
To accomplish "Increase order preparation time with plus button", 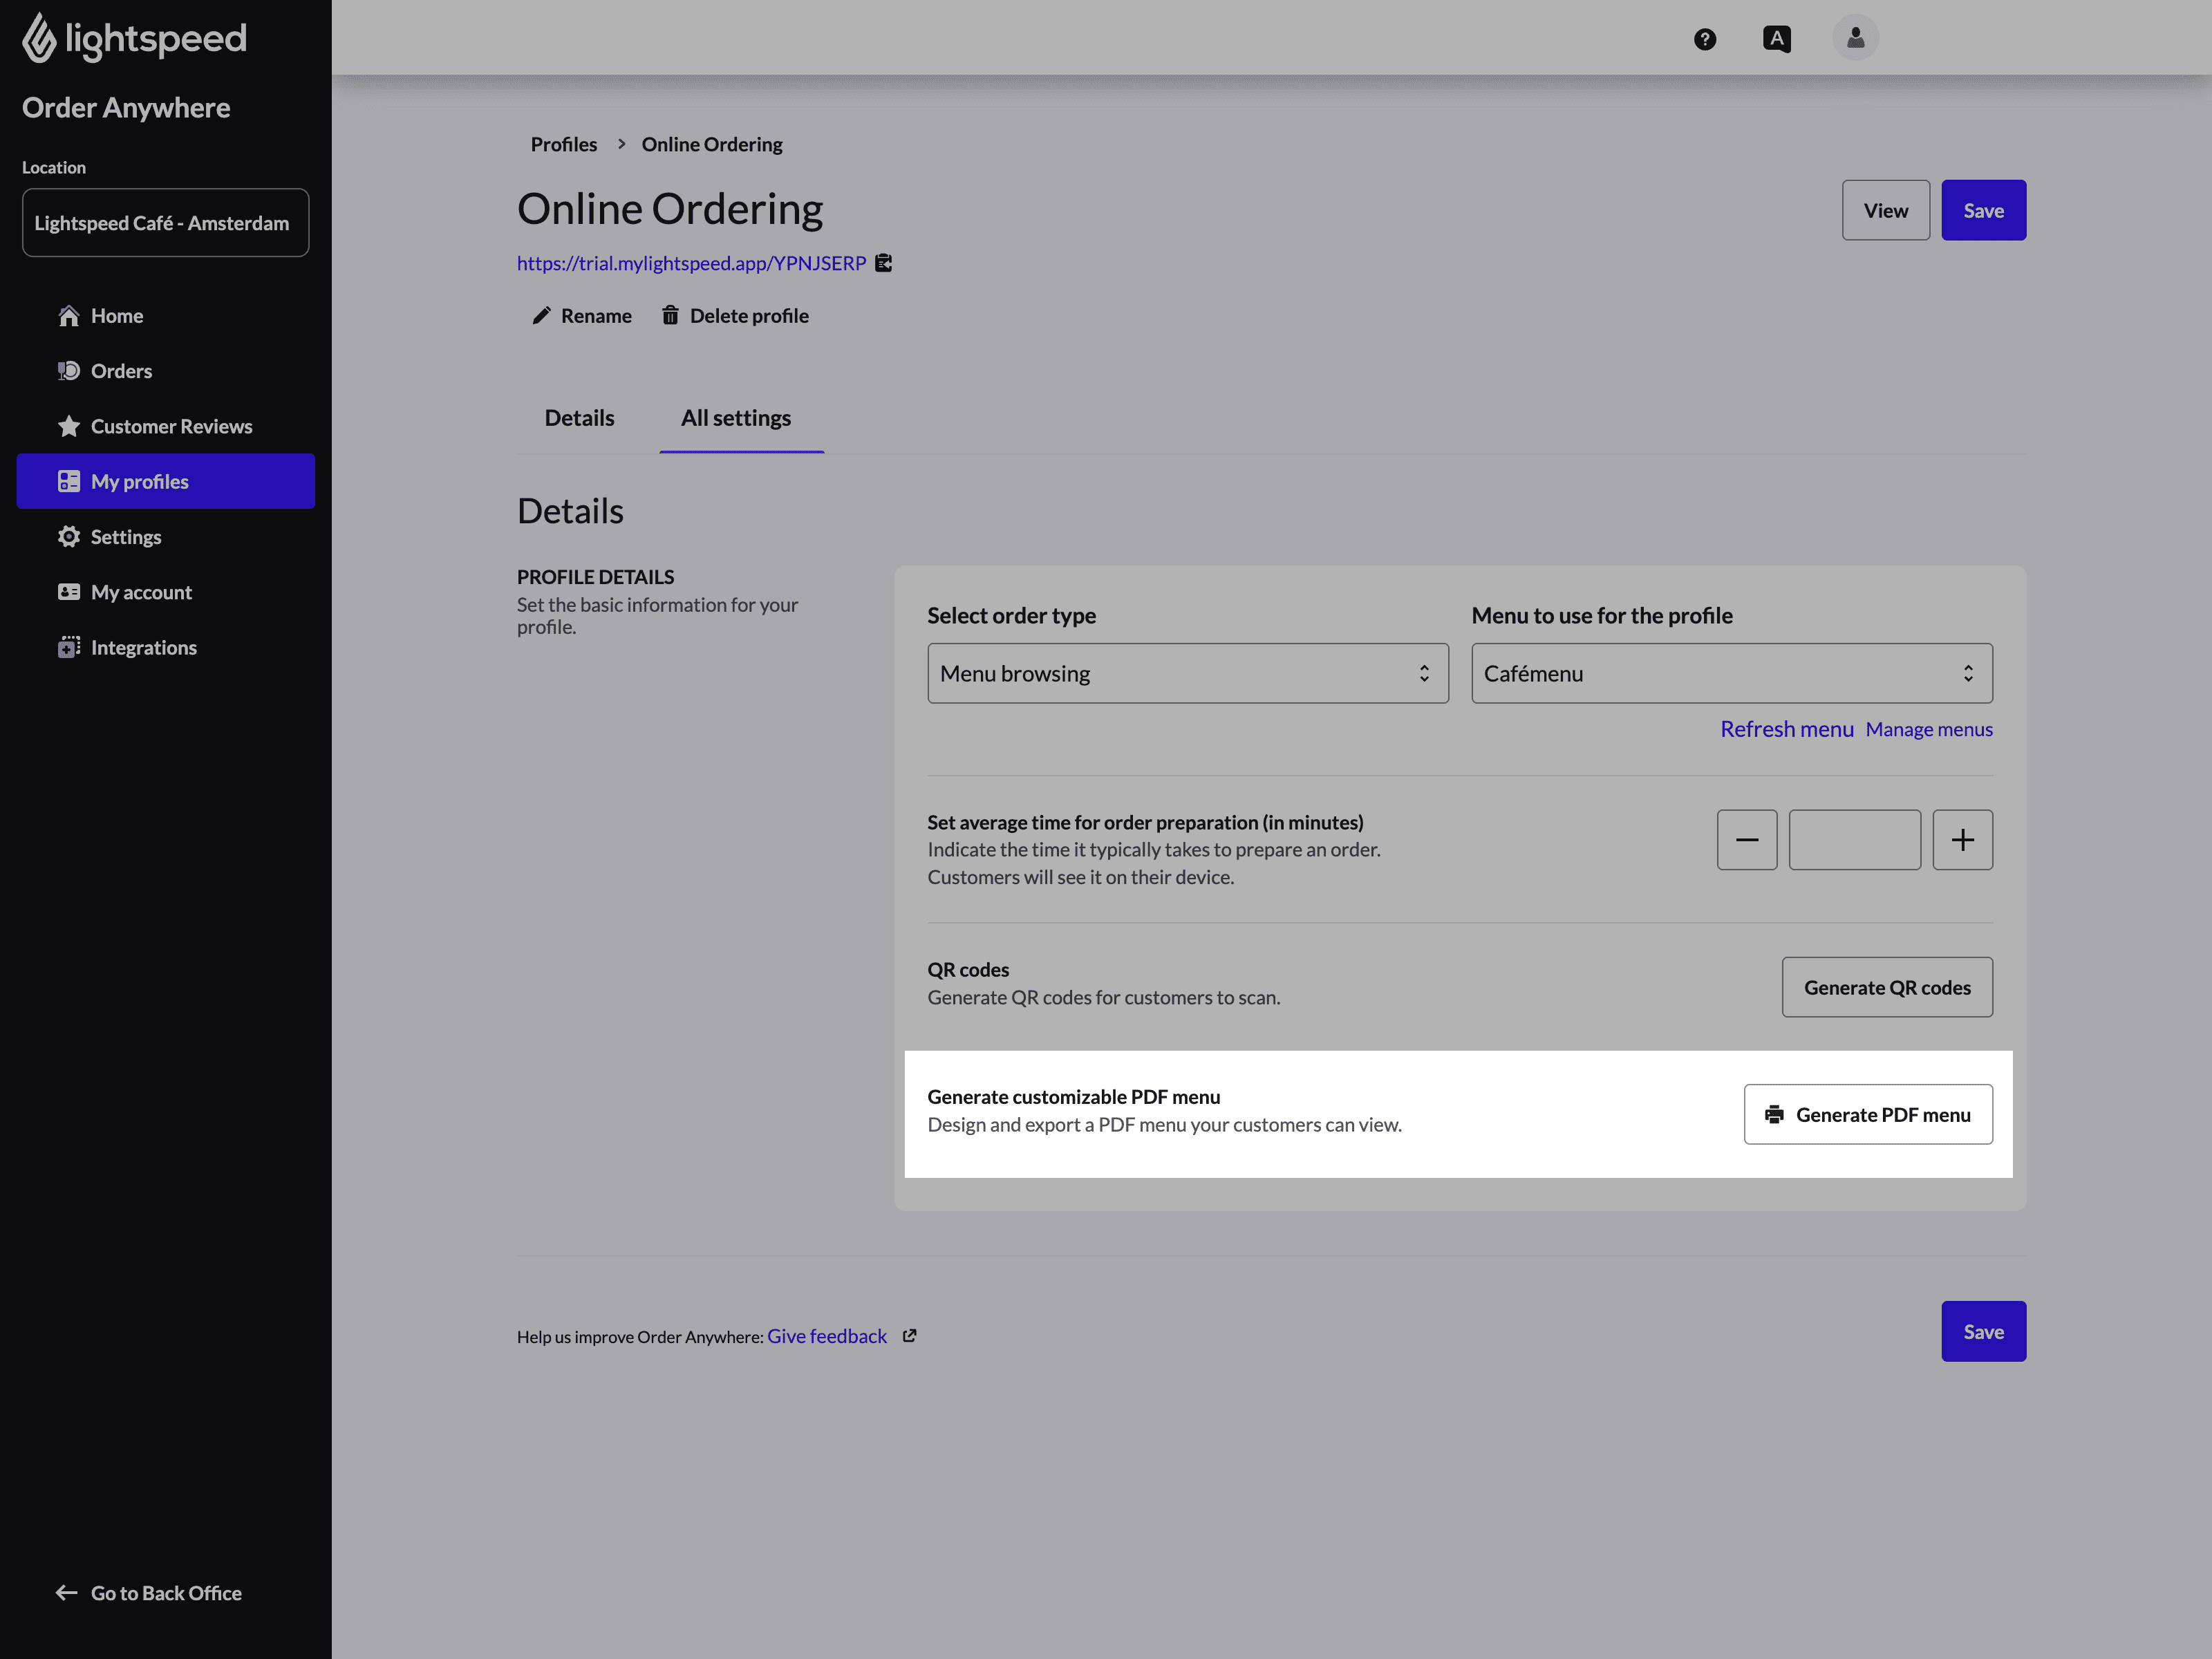I will (1962, 839).
